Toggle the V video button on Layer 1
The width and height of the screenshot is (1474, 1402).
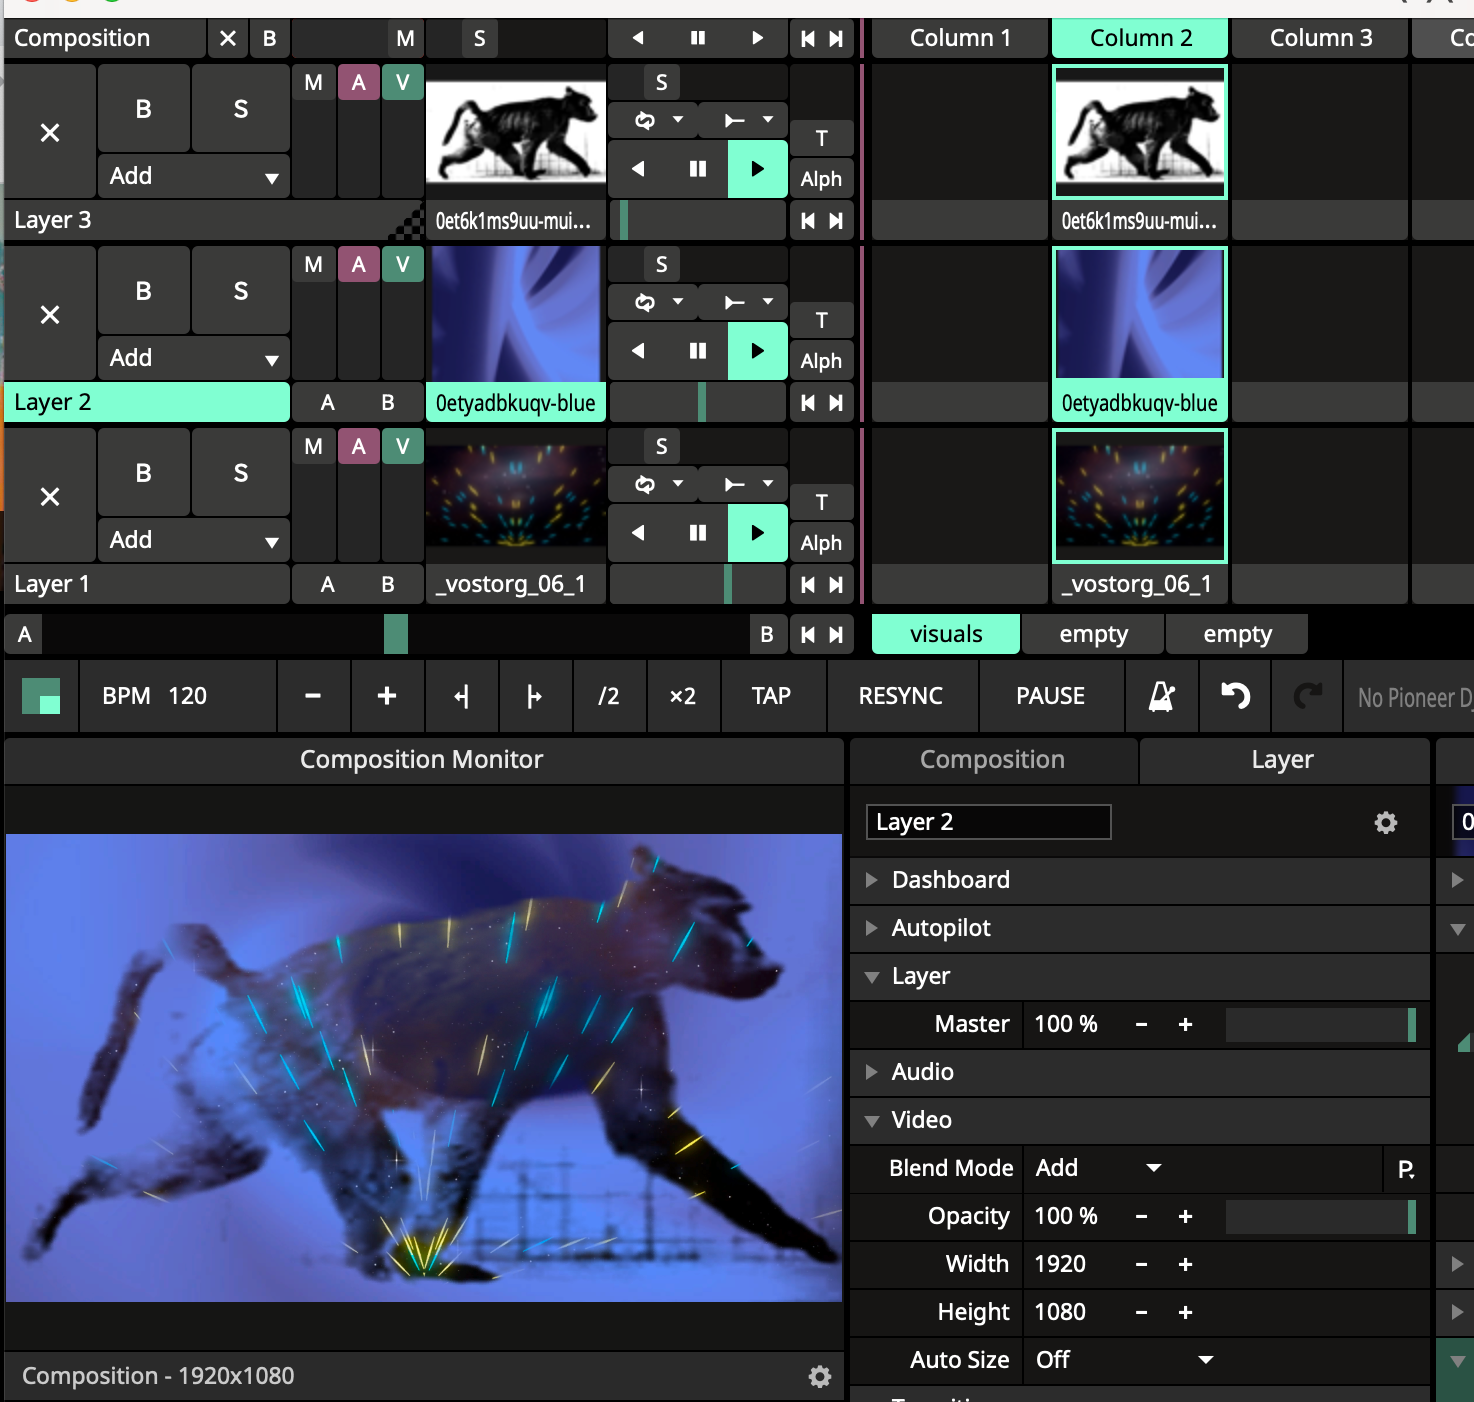[402, 447]
